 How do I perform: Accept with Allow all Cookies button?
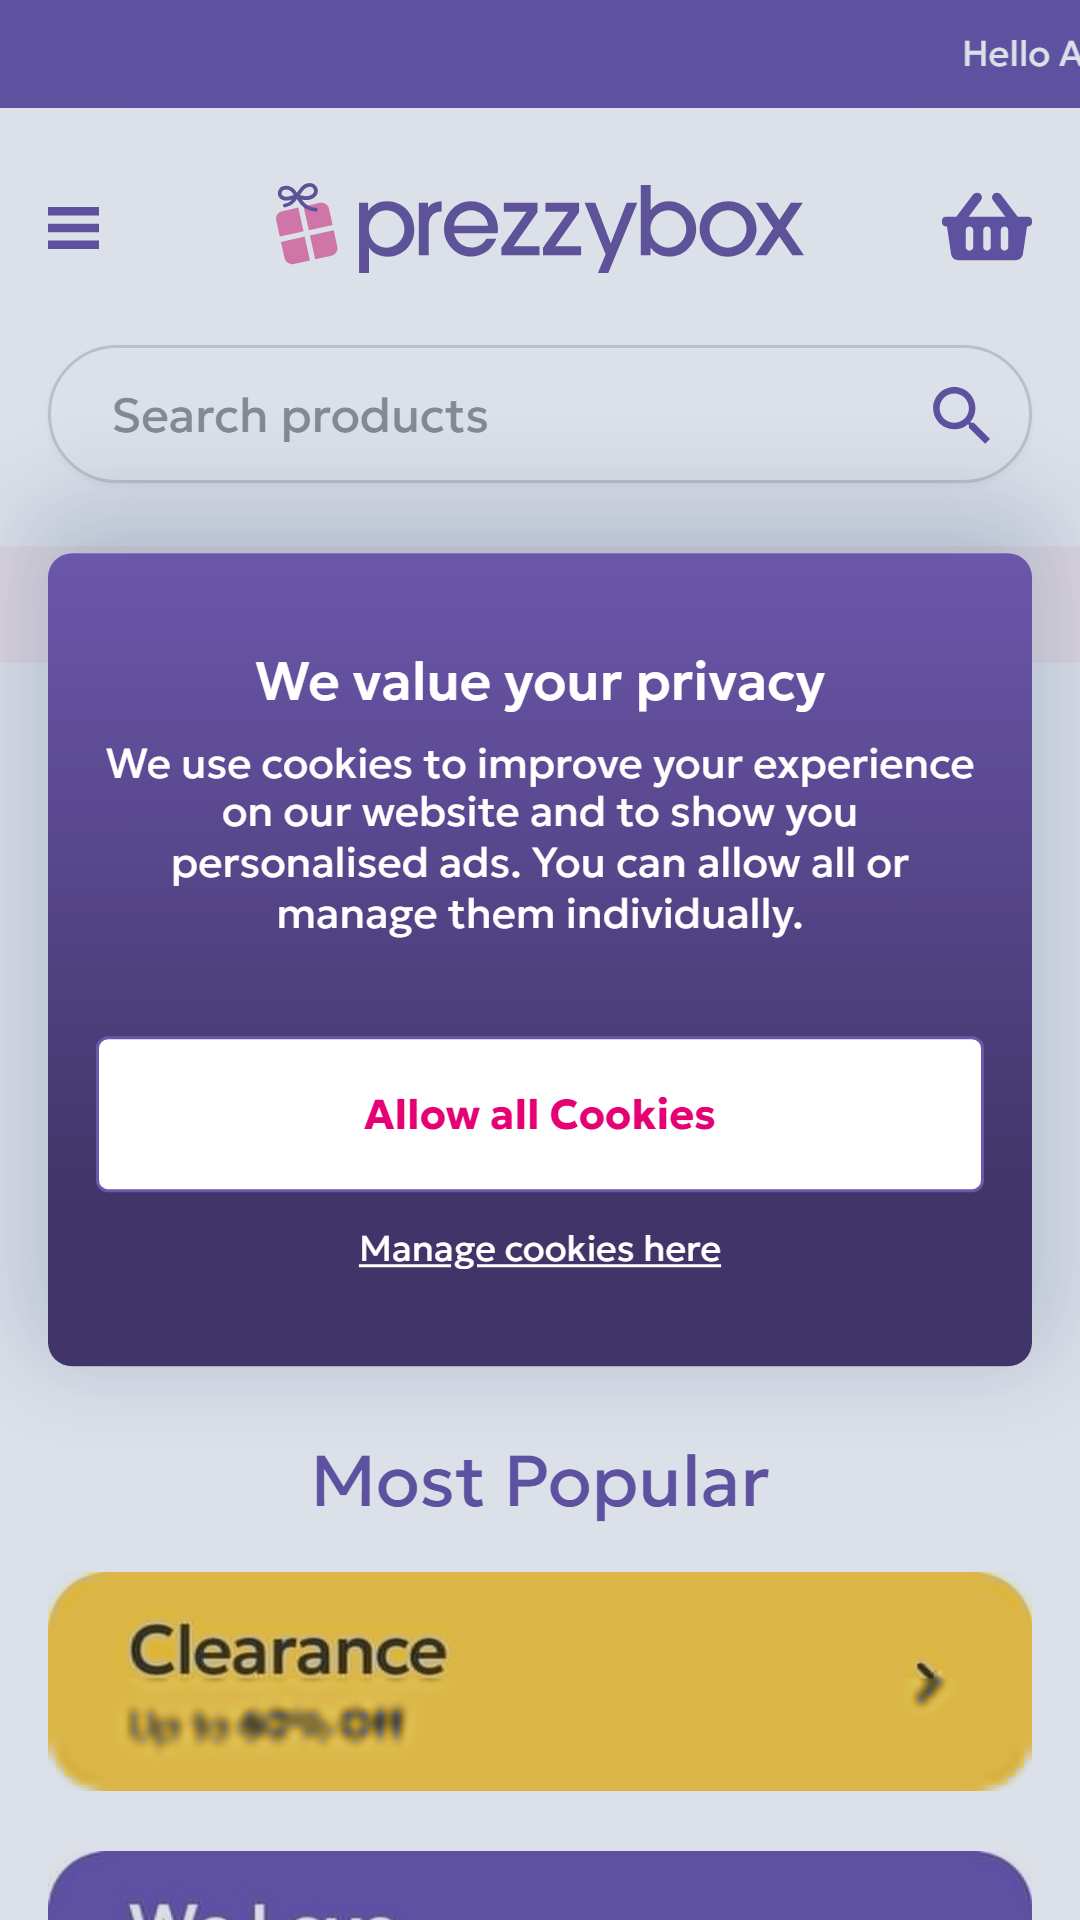(x=540, y=1114)
